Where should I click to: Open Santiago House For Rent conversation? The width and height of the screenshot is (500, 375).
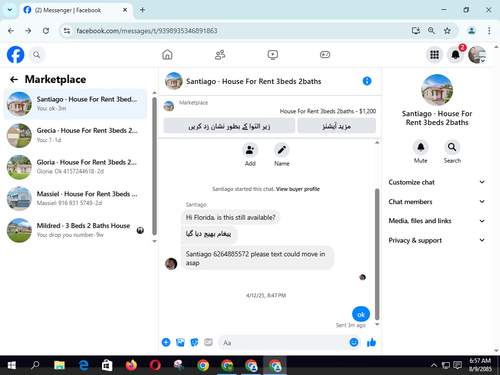pos(75,104)
